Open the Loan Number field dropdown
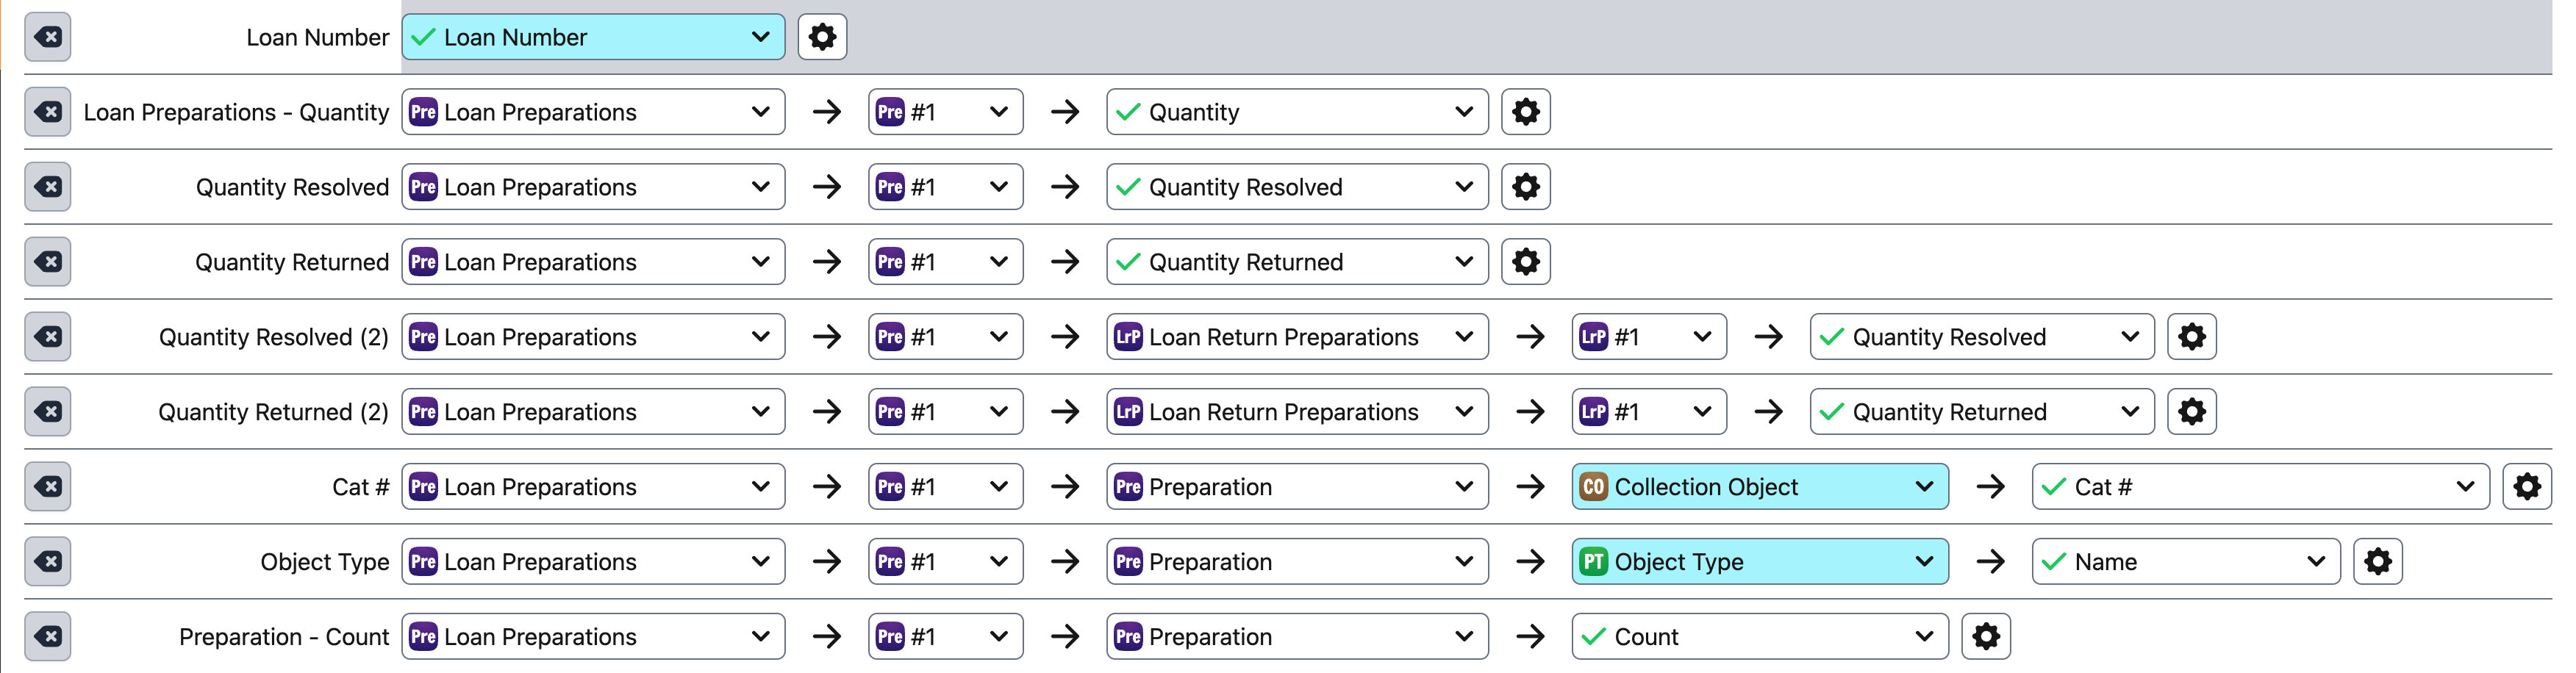This screenshot has width=2576, height=673. [593, 37]
